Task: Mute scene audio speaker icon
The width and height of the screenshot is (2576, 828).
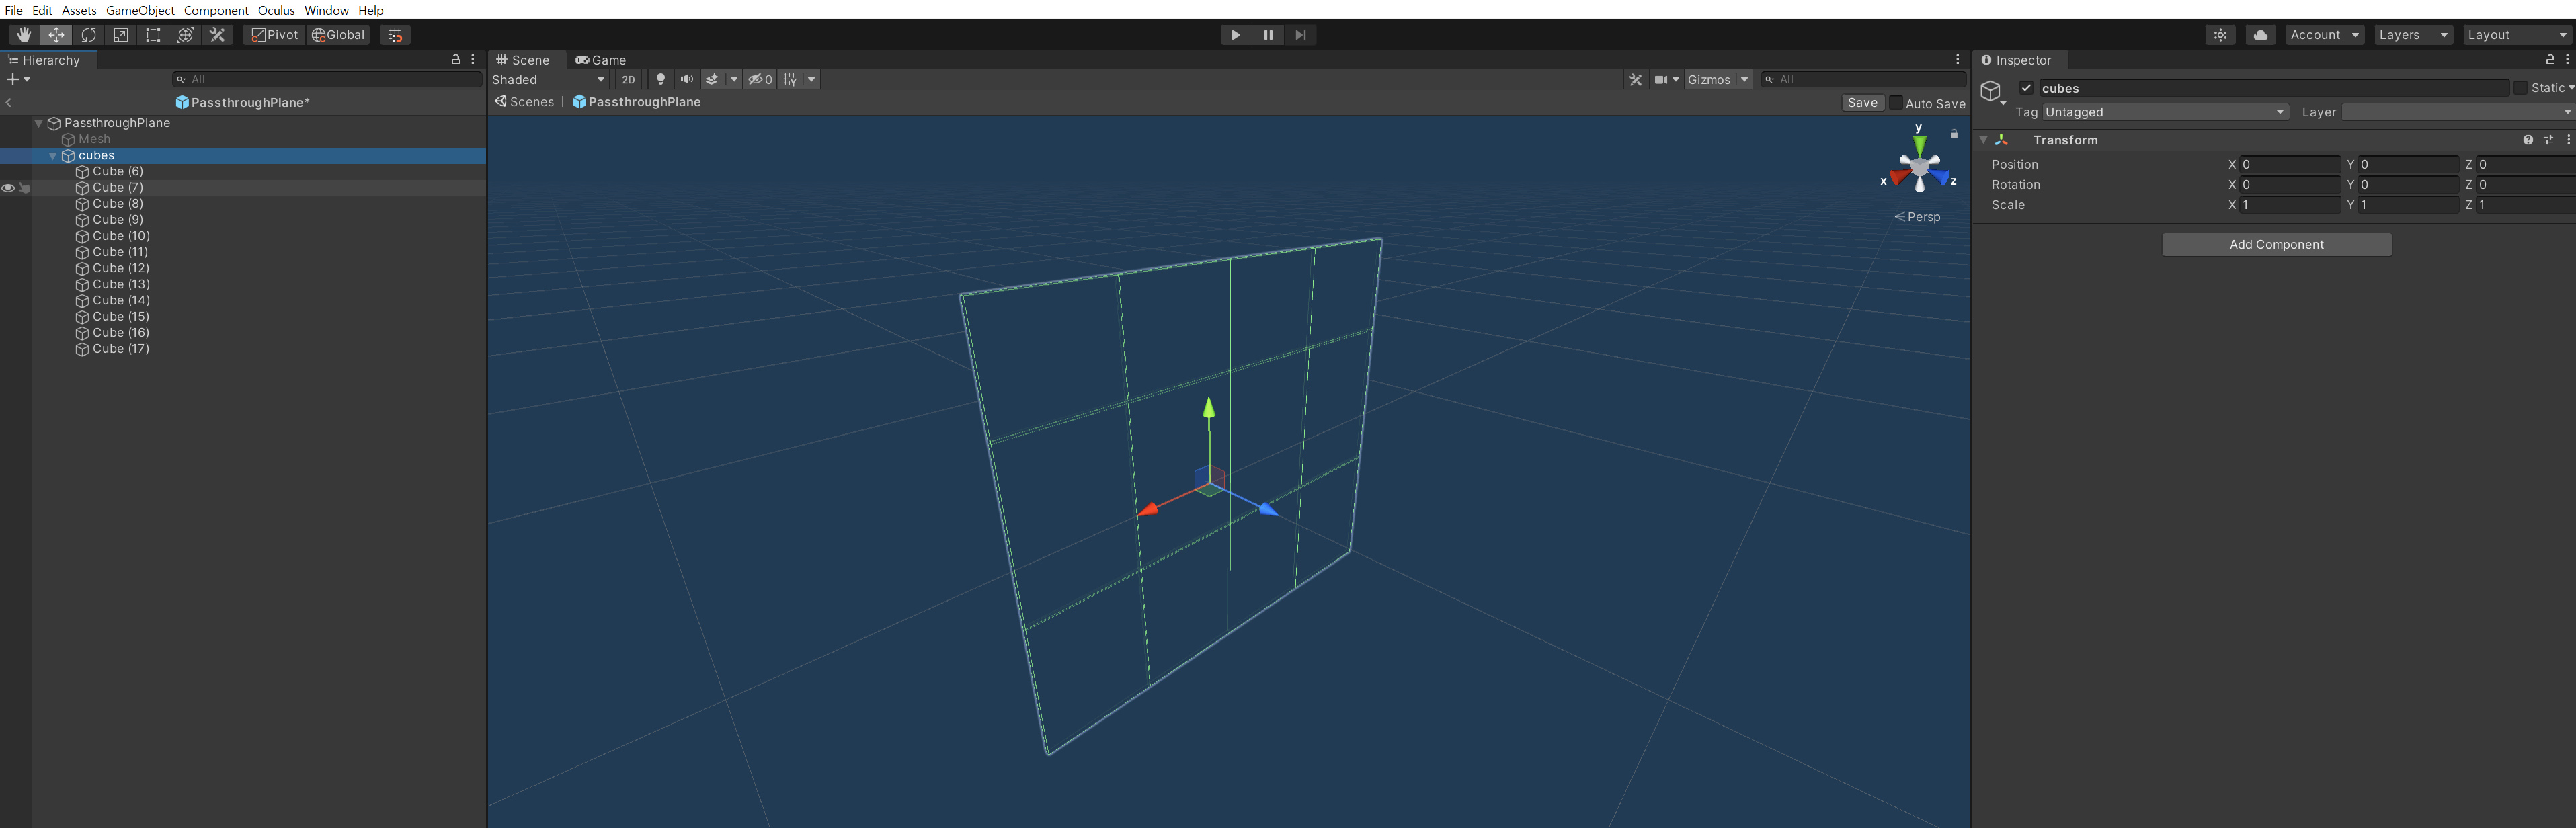Action: (x=686, y=80)
